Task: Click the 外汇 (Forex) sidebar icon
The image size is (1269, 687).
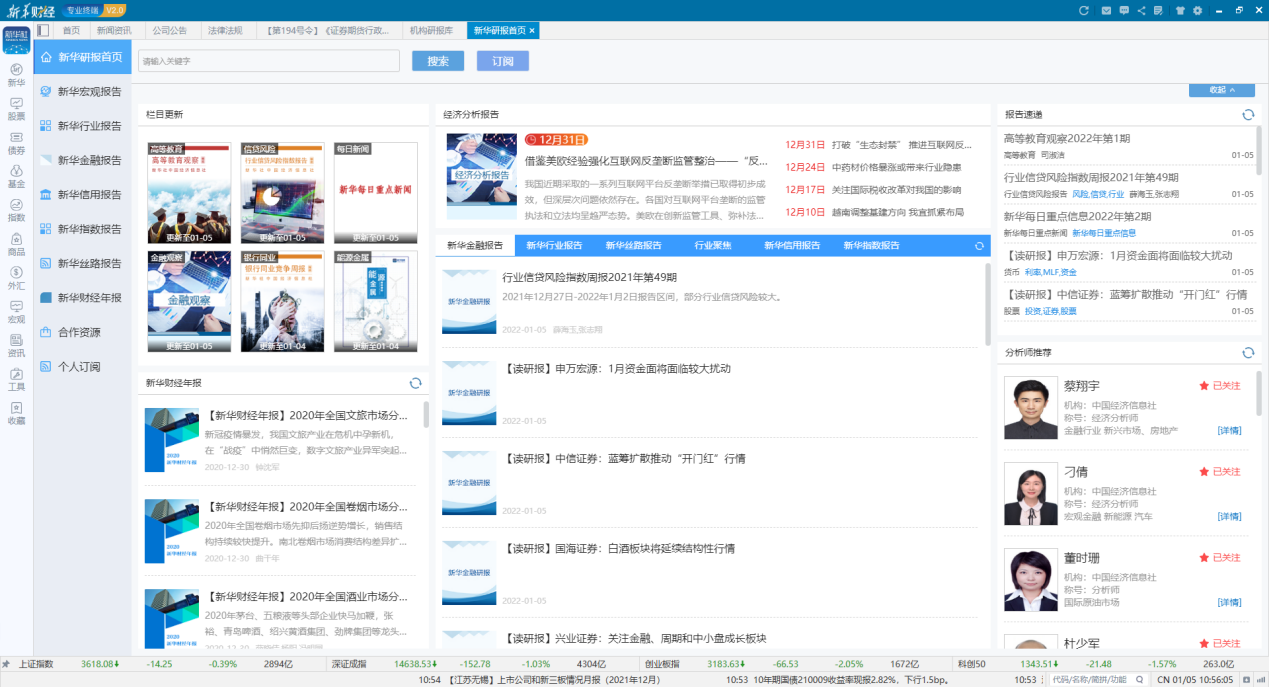Action: click(x=16, y=278)
